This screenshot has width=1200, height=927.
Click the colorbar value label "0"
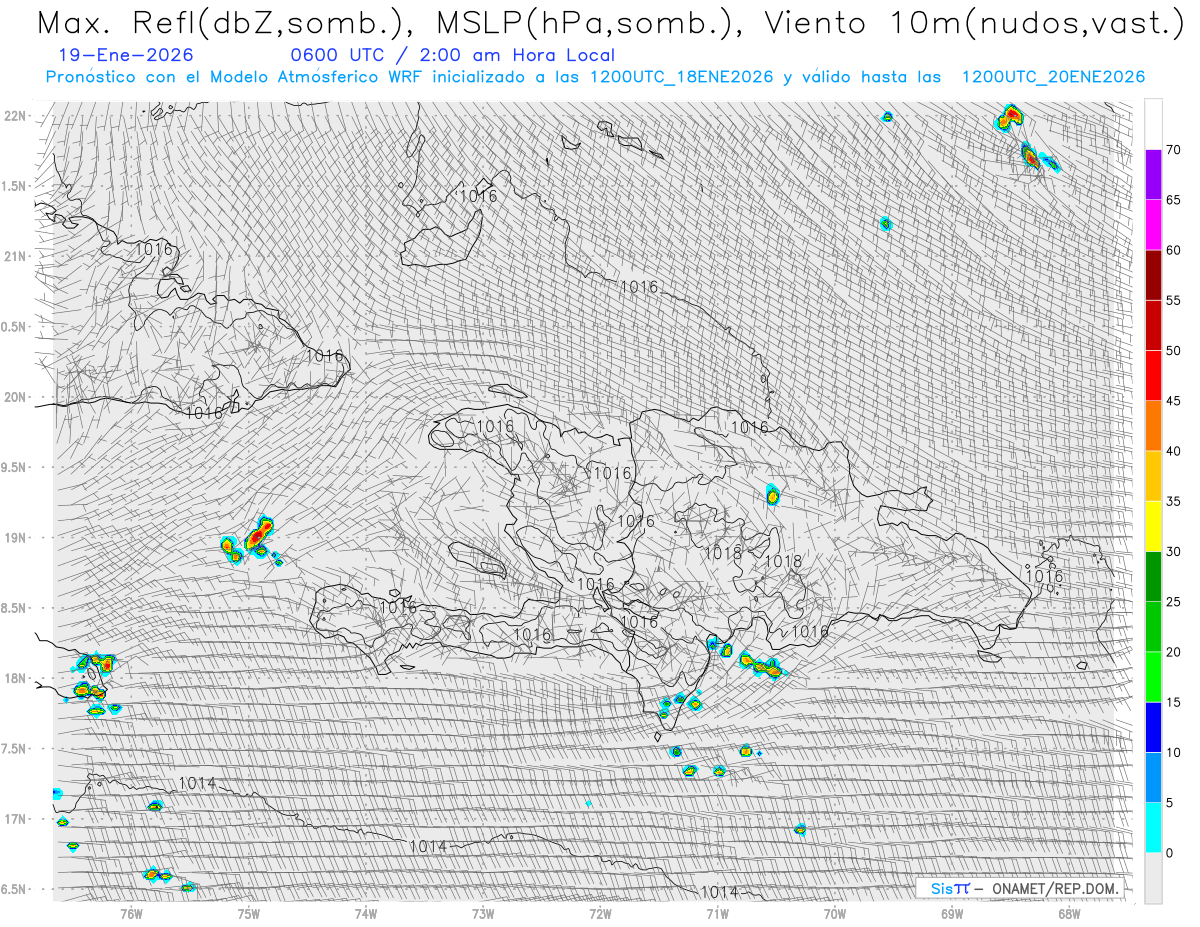pos(1170,853)
